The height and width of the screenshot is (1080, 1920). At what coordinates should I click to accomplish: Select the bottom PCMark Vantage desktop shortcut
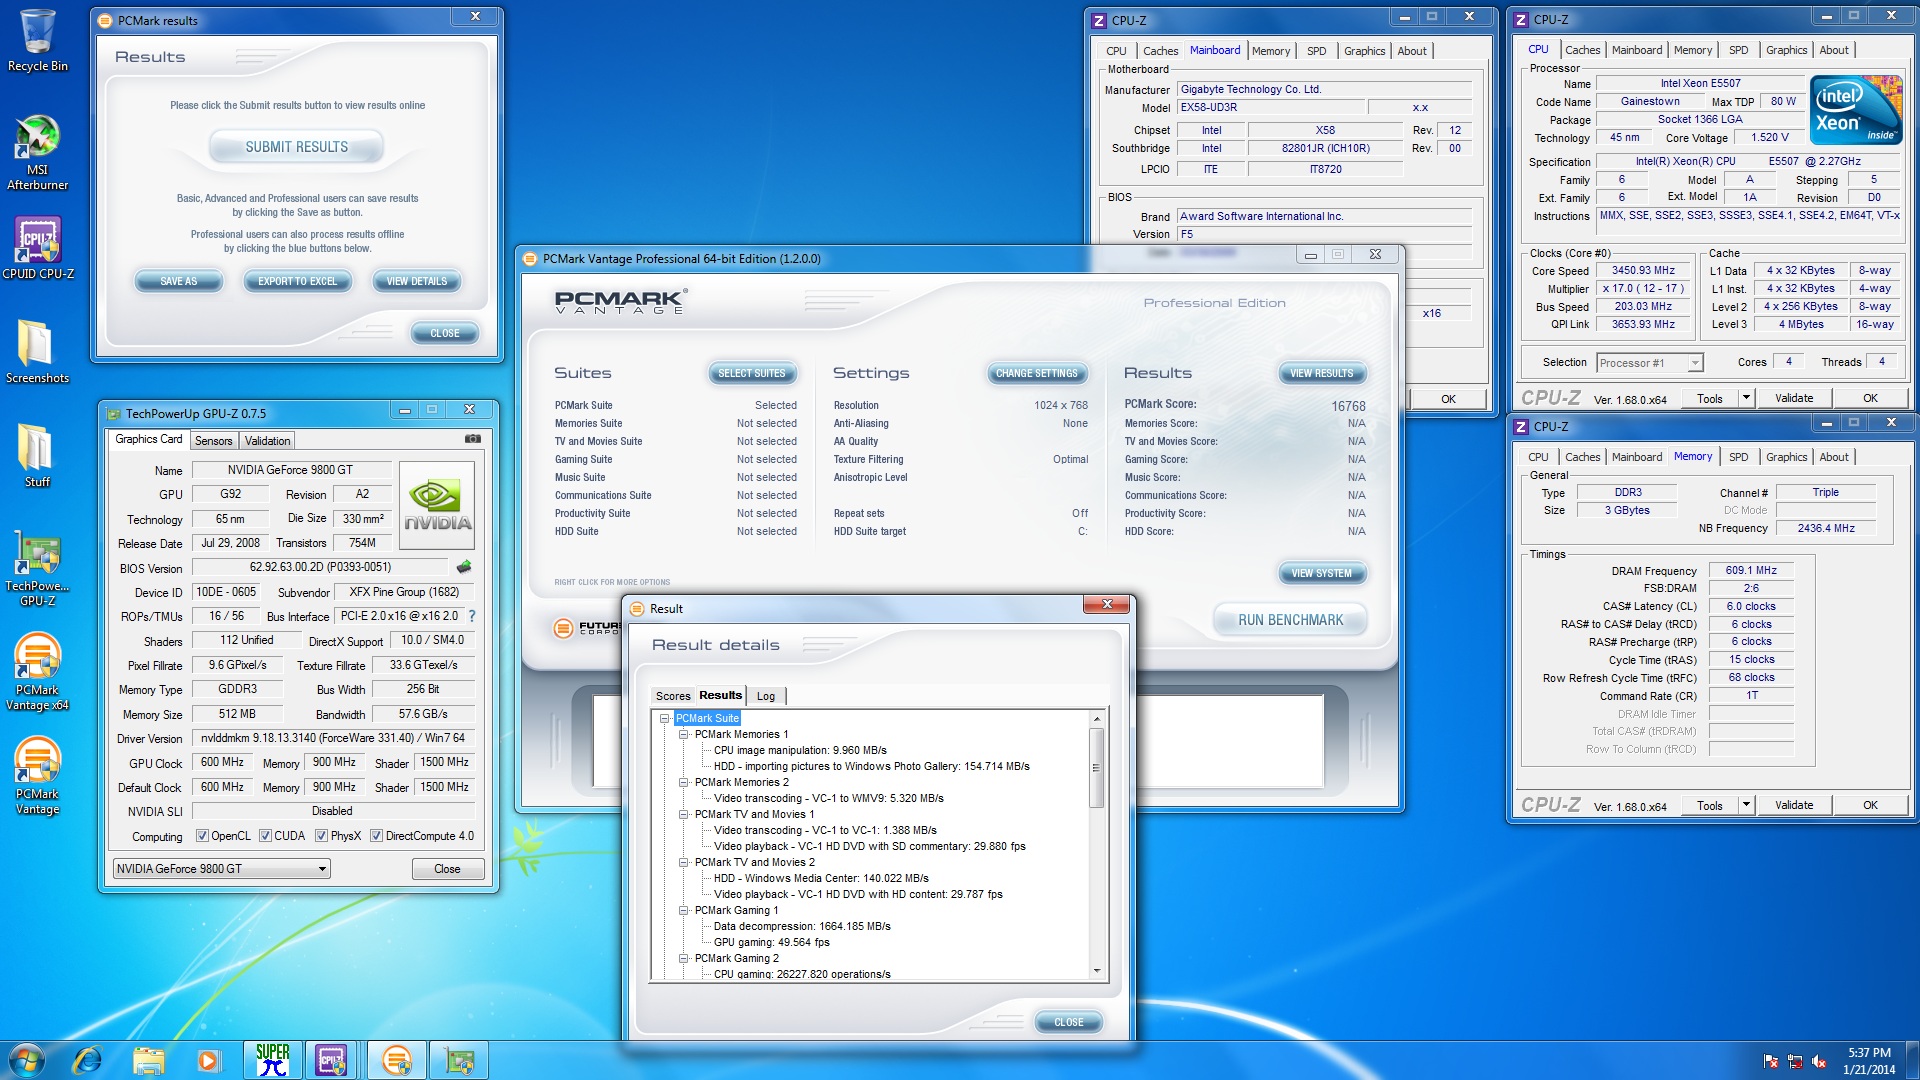click(x=37, y=777)
